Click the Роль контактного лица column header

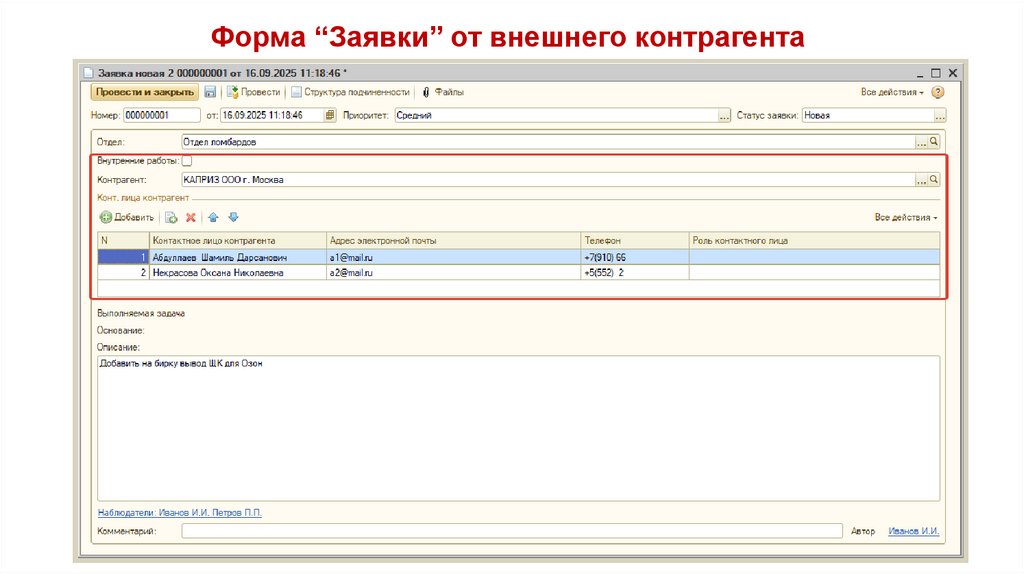(x=814, y=240)
